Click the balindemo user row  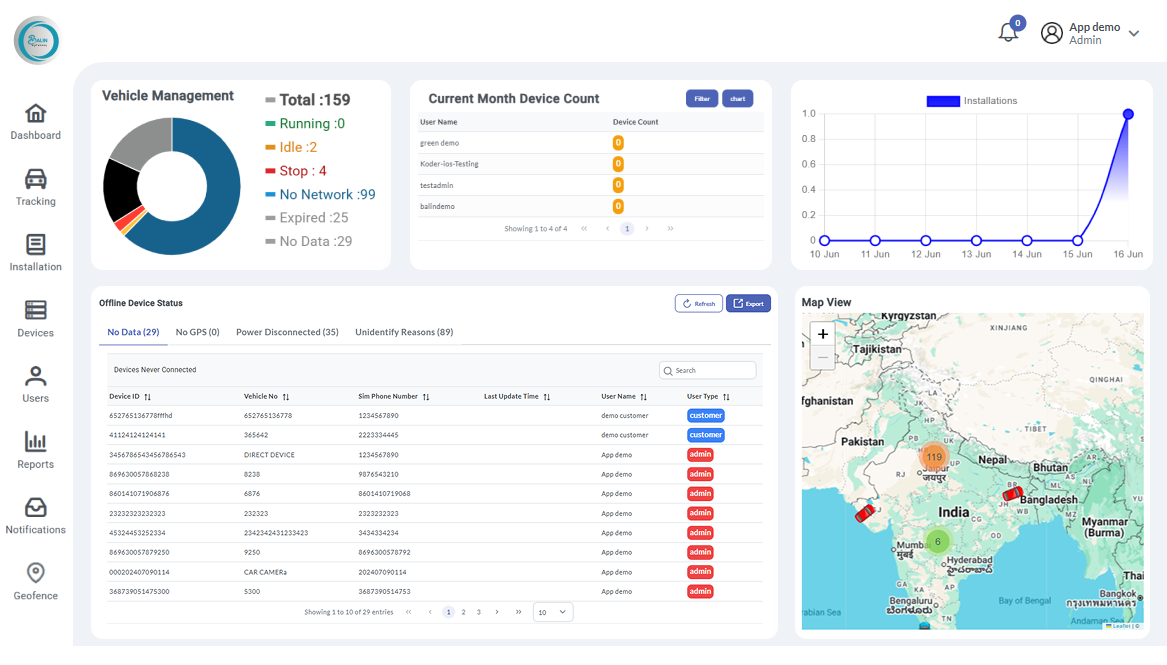pyautogui.click(x=591, y=206)
